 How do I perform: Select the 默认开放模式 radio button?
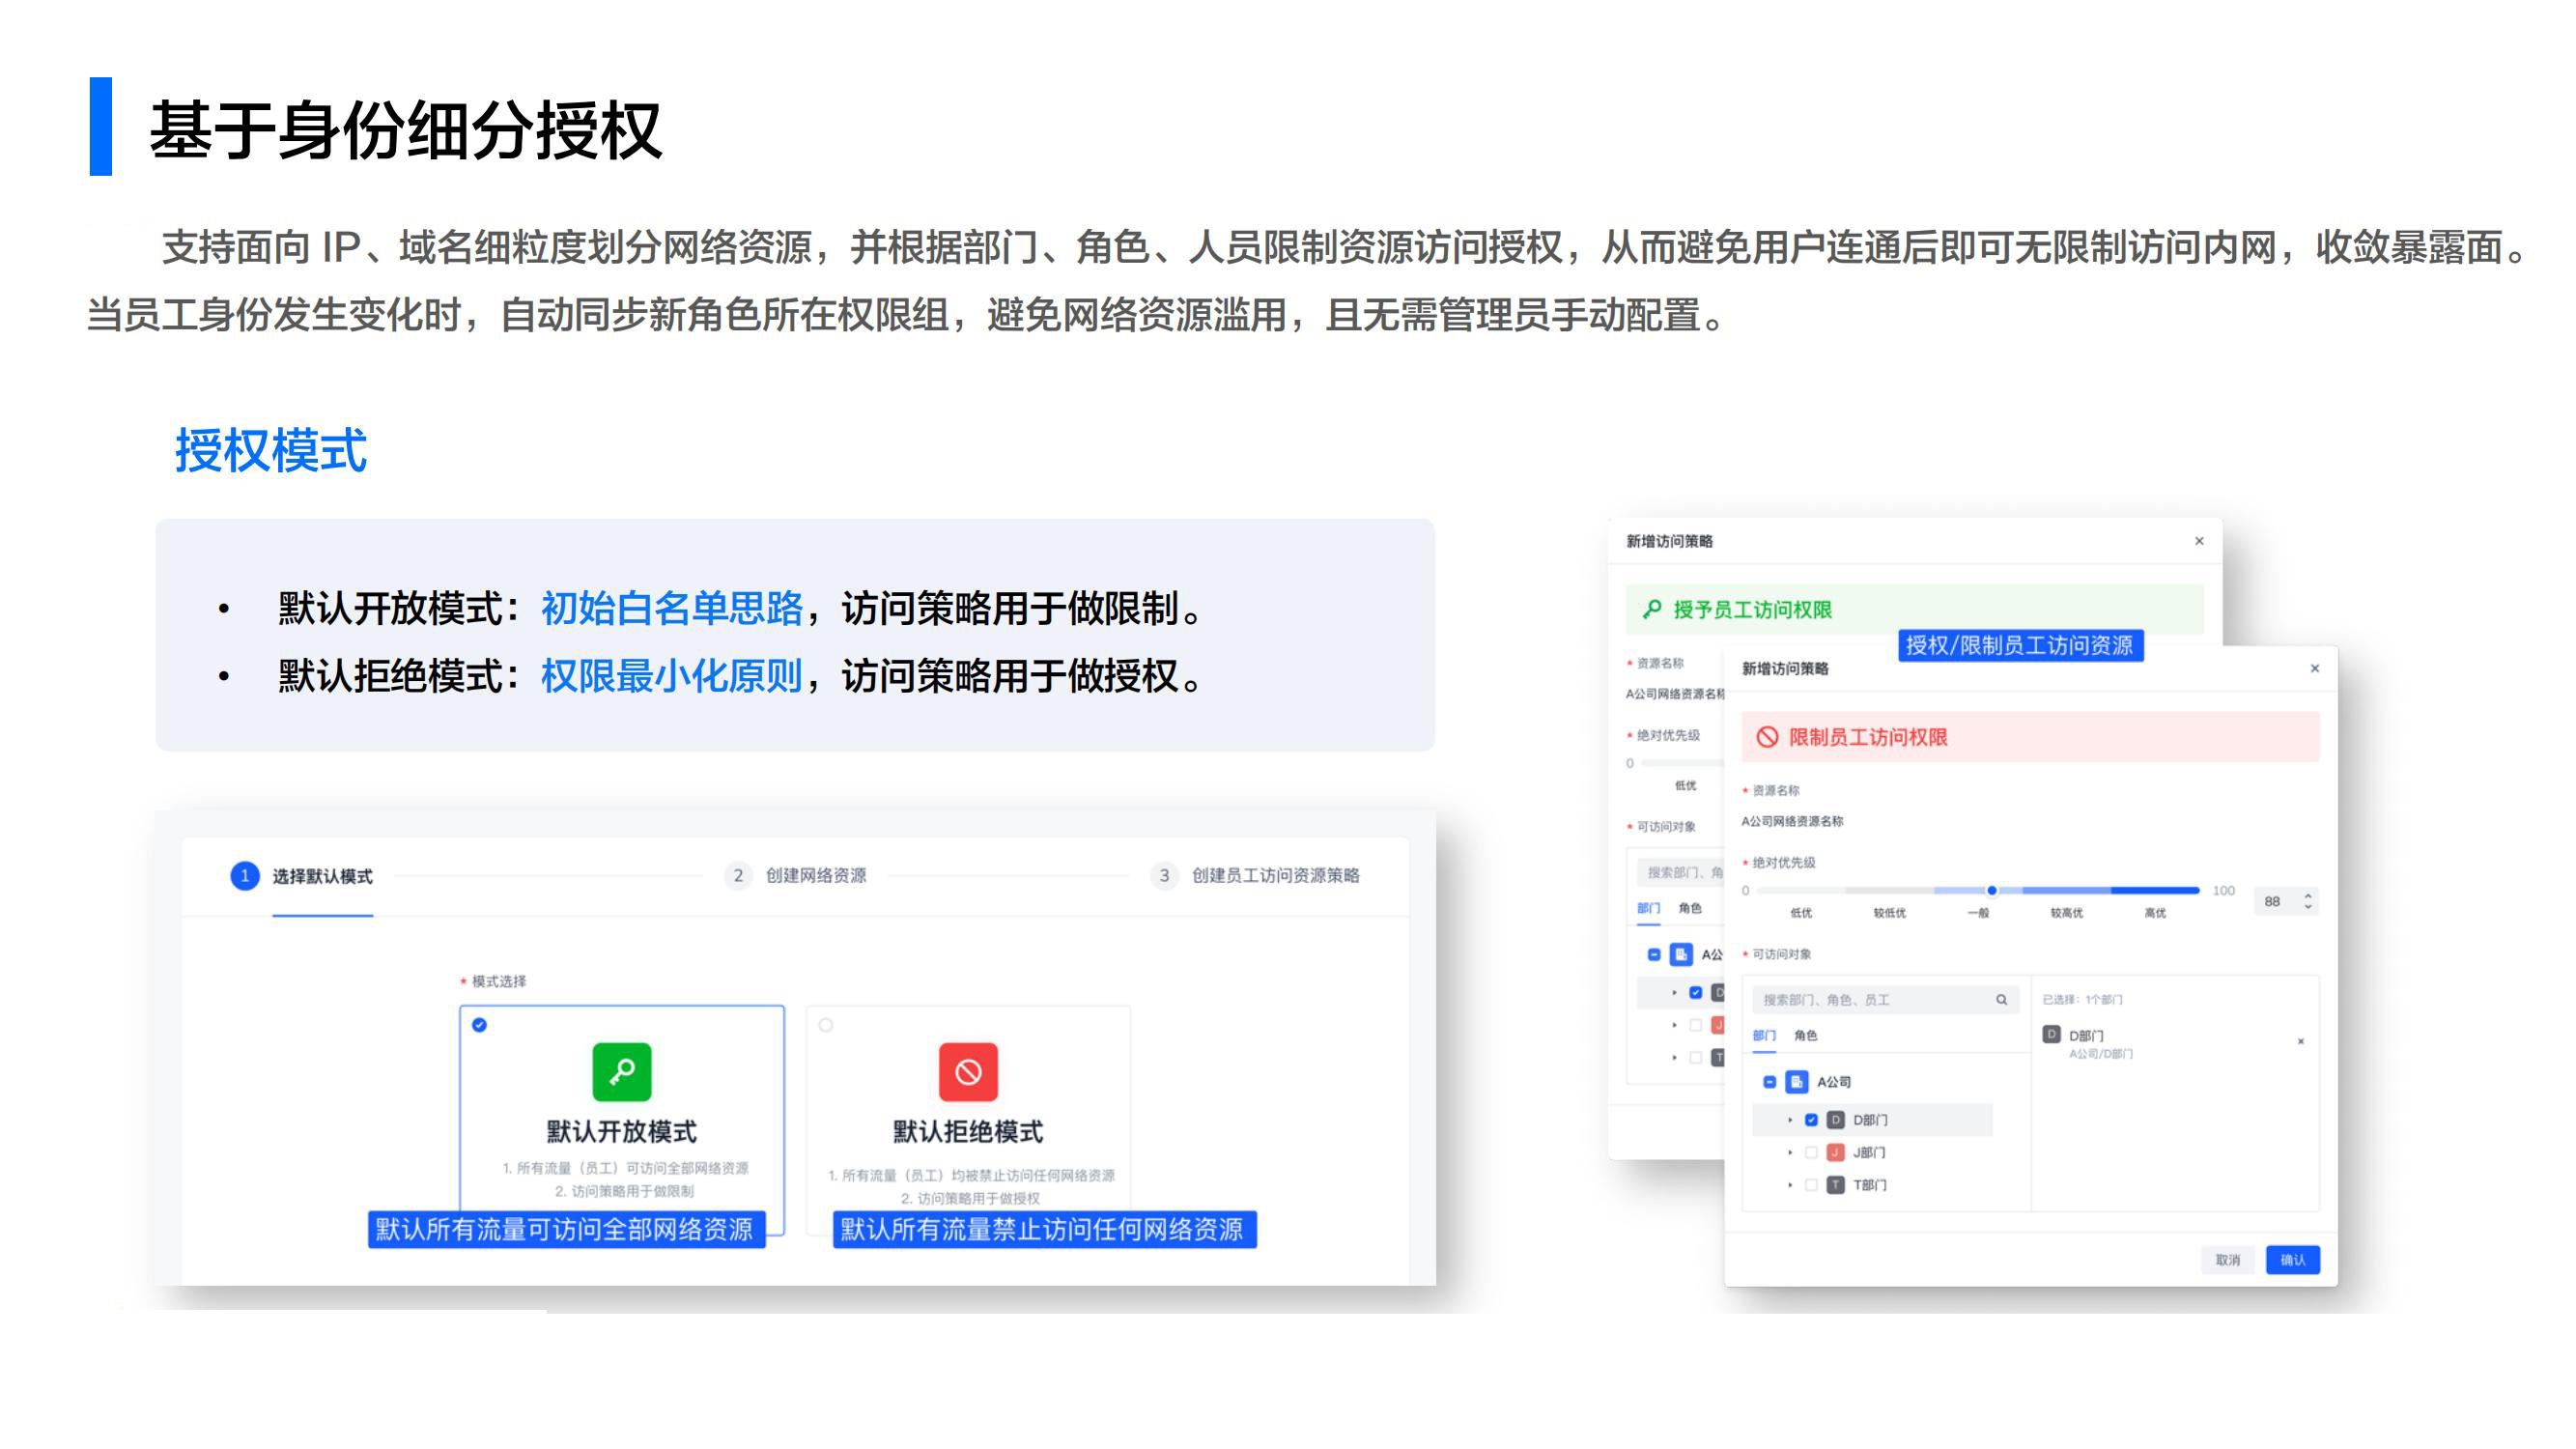[x=479, y=1024]
